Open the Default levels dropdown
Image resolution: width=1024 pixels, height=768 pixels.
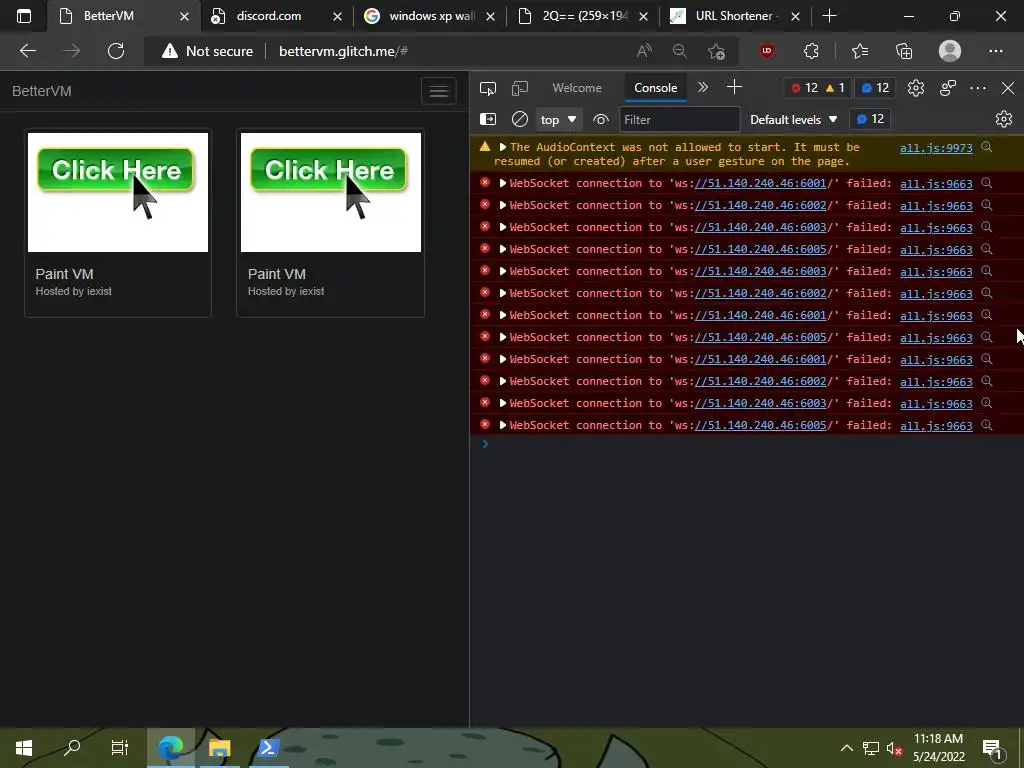[x=793, y=120]
